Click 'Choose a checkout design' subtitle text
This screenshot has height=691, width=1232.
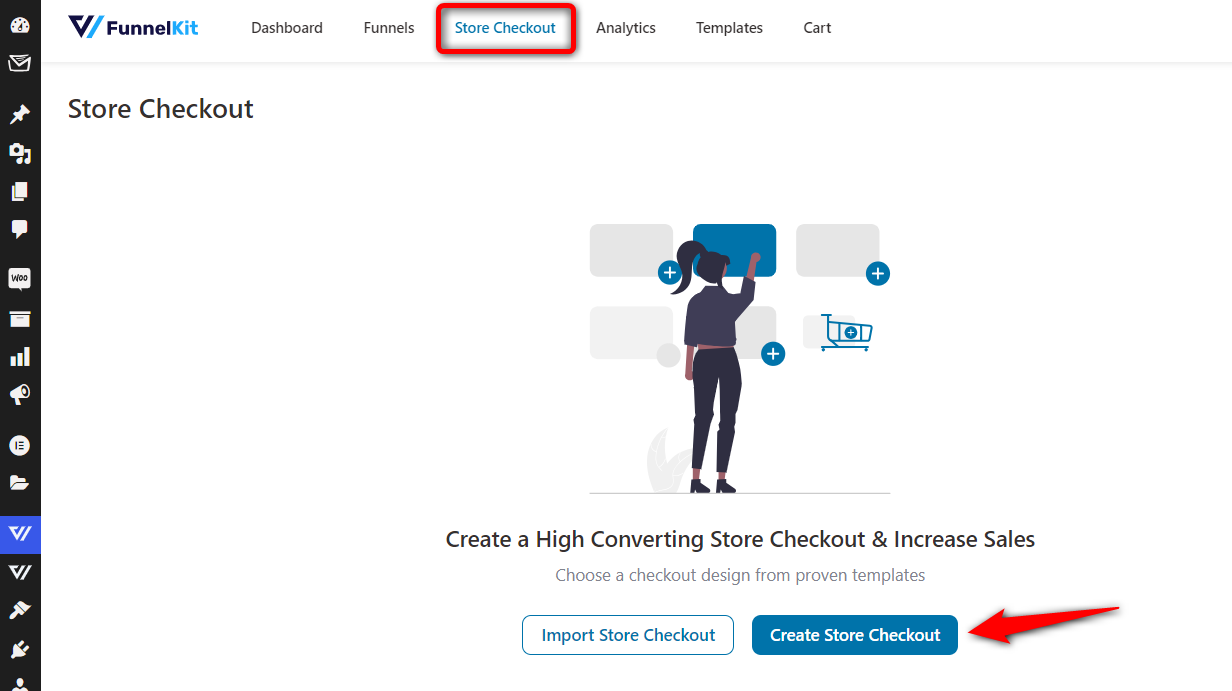(740, 575)
